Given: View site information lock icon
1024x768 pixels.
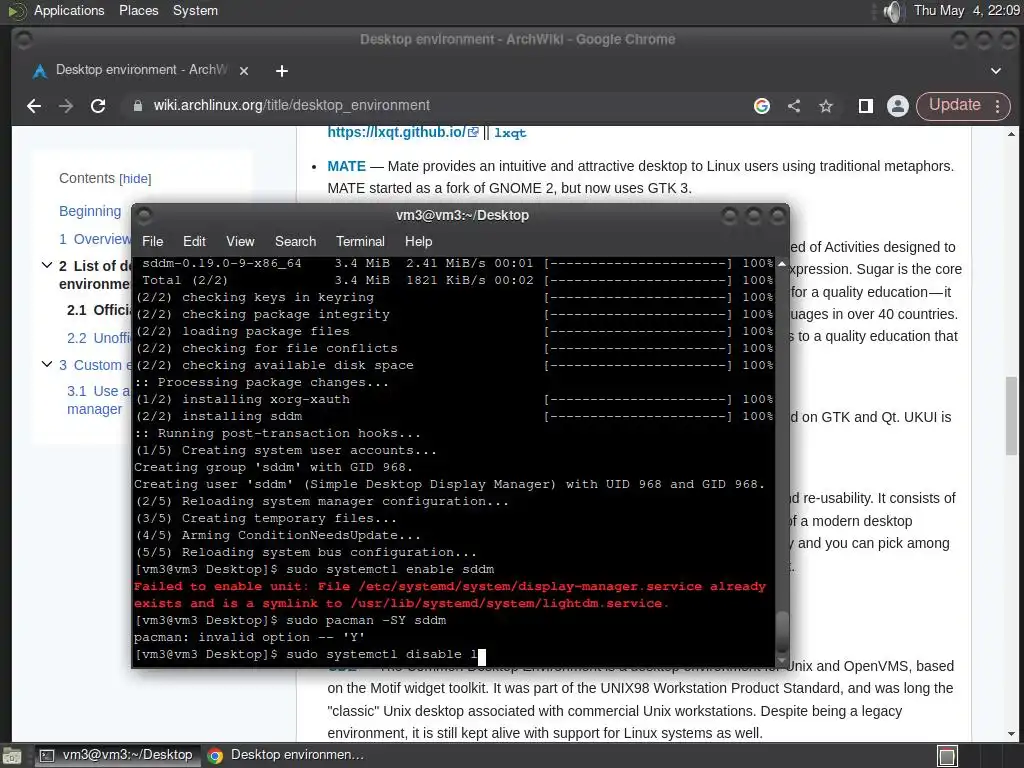Looking at the screenshot, I should 138,106.
